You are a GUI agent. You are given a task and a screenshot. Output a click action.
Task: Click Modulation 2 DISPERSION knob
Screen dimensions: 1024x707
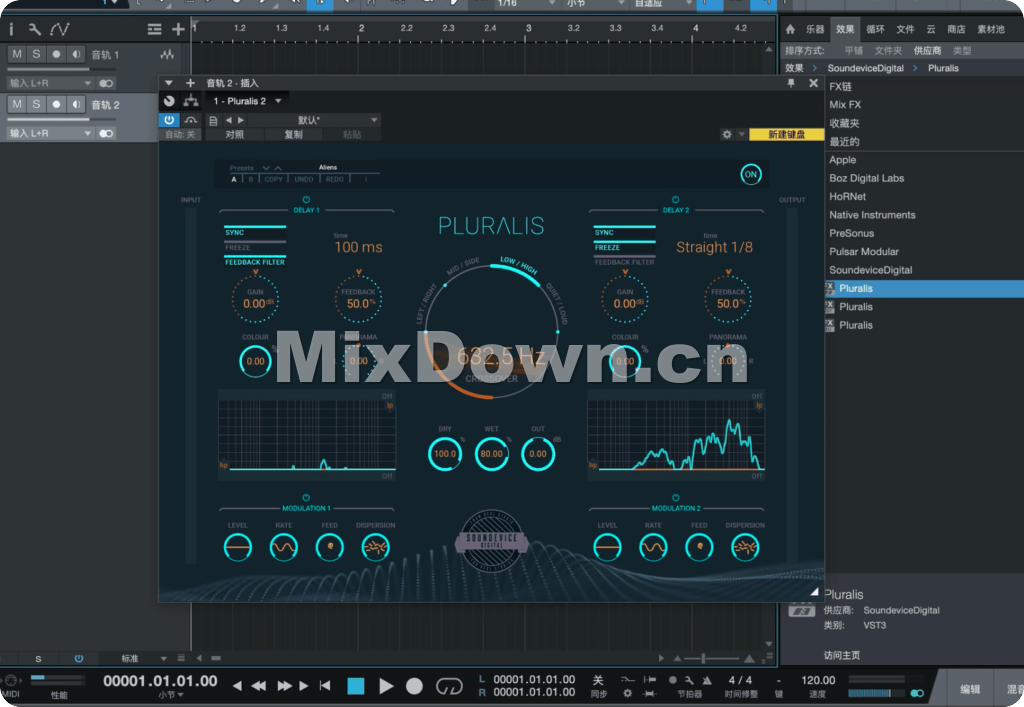point(745,548)
